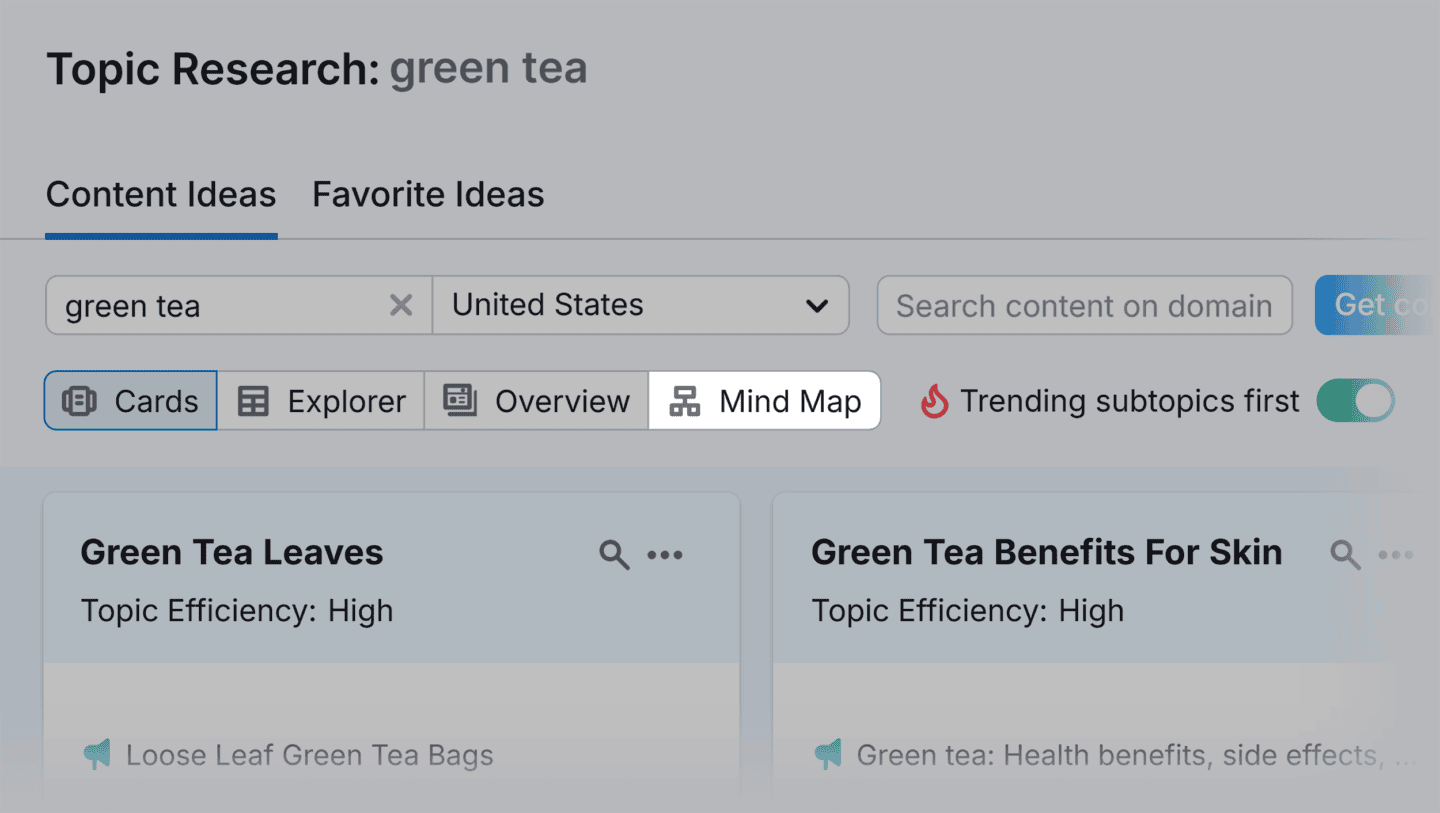This screenshot has height=813, width=1440.
Task: Clear the green tea search query
Action: tap(401, 305)
